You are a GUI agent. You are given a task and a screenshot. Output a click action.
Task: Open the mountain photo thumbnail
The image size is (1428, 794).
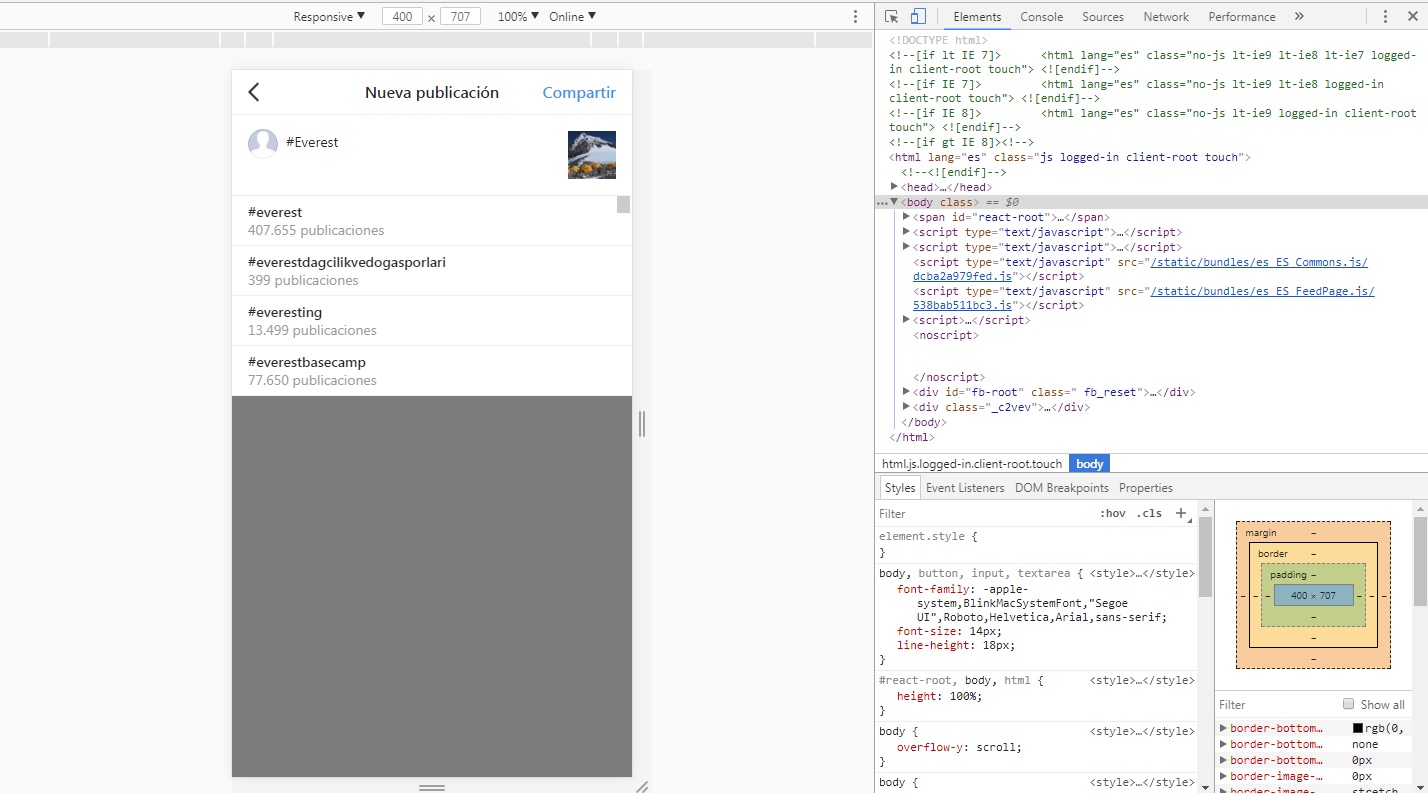click(x=592, y=155)
